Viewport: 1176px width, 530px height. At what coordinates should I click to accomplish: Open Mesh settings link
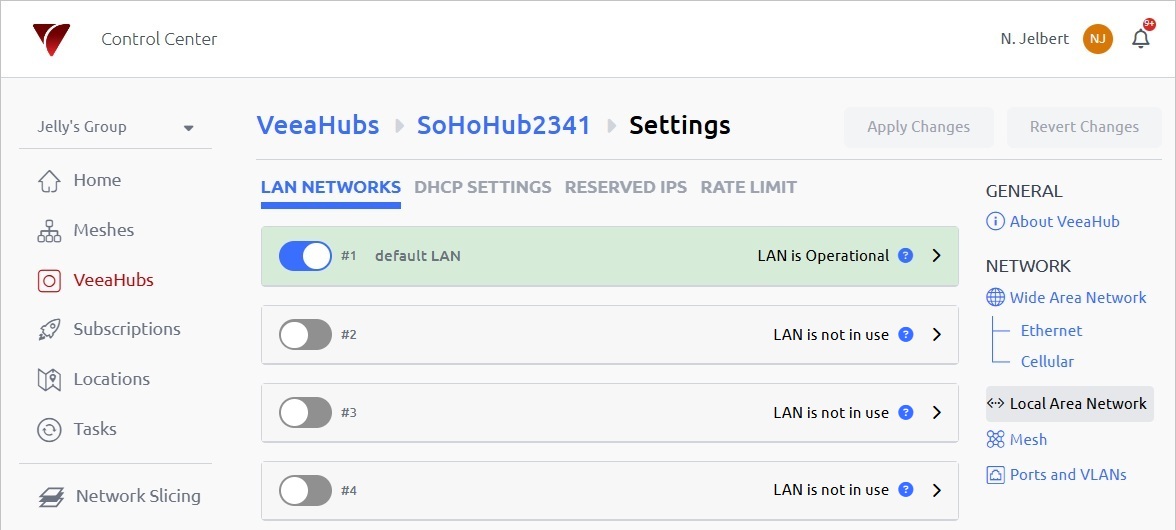point(1028,439)
